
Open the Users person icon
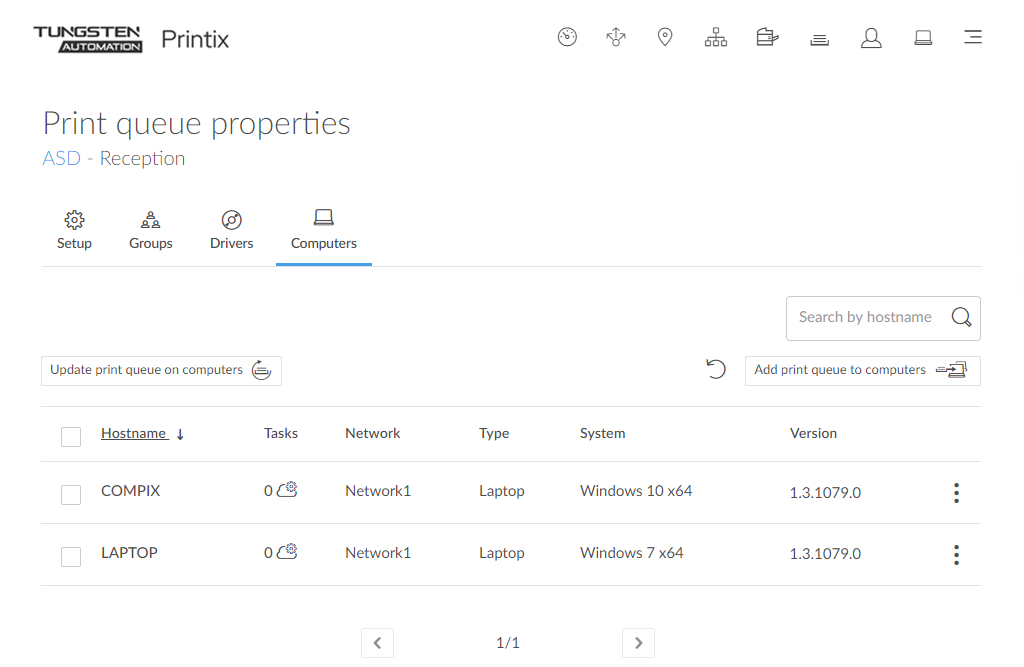(871, 38)
